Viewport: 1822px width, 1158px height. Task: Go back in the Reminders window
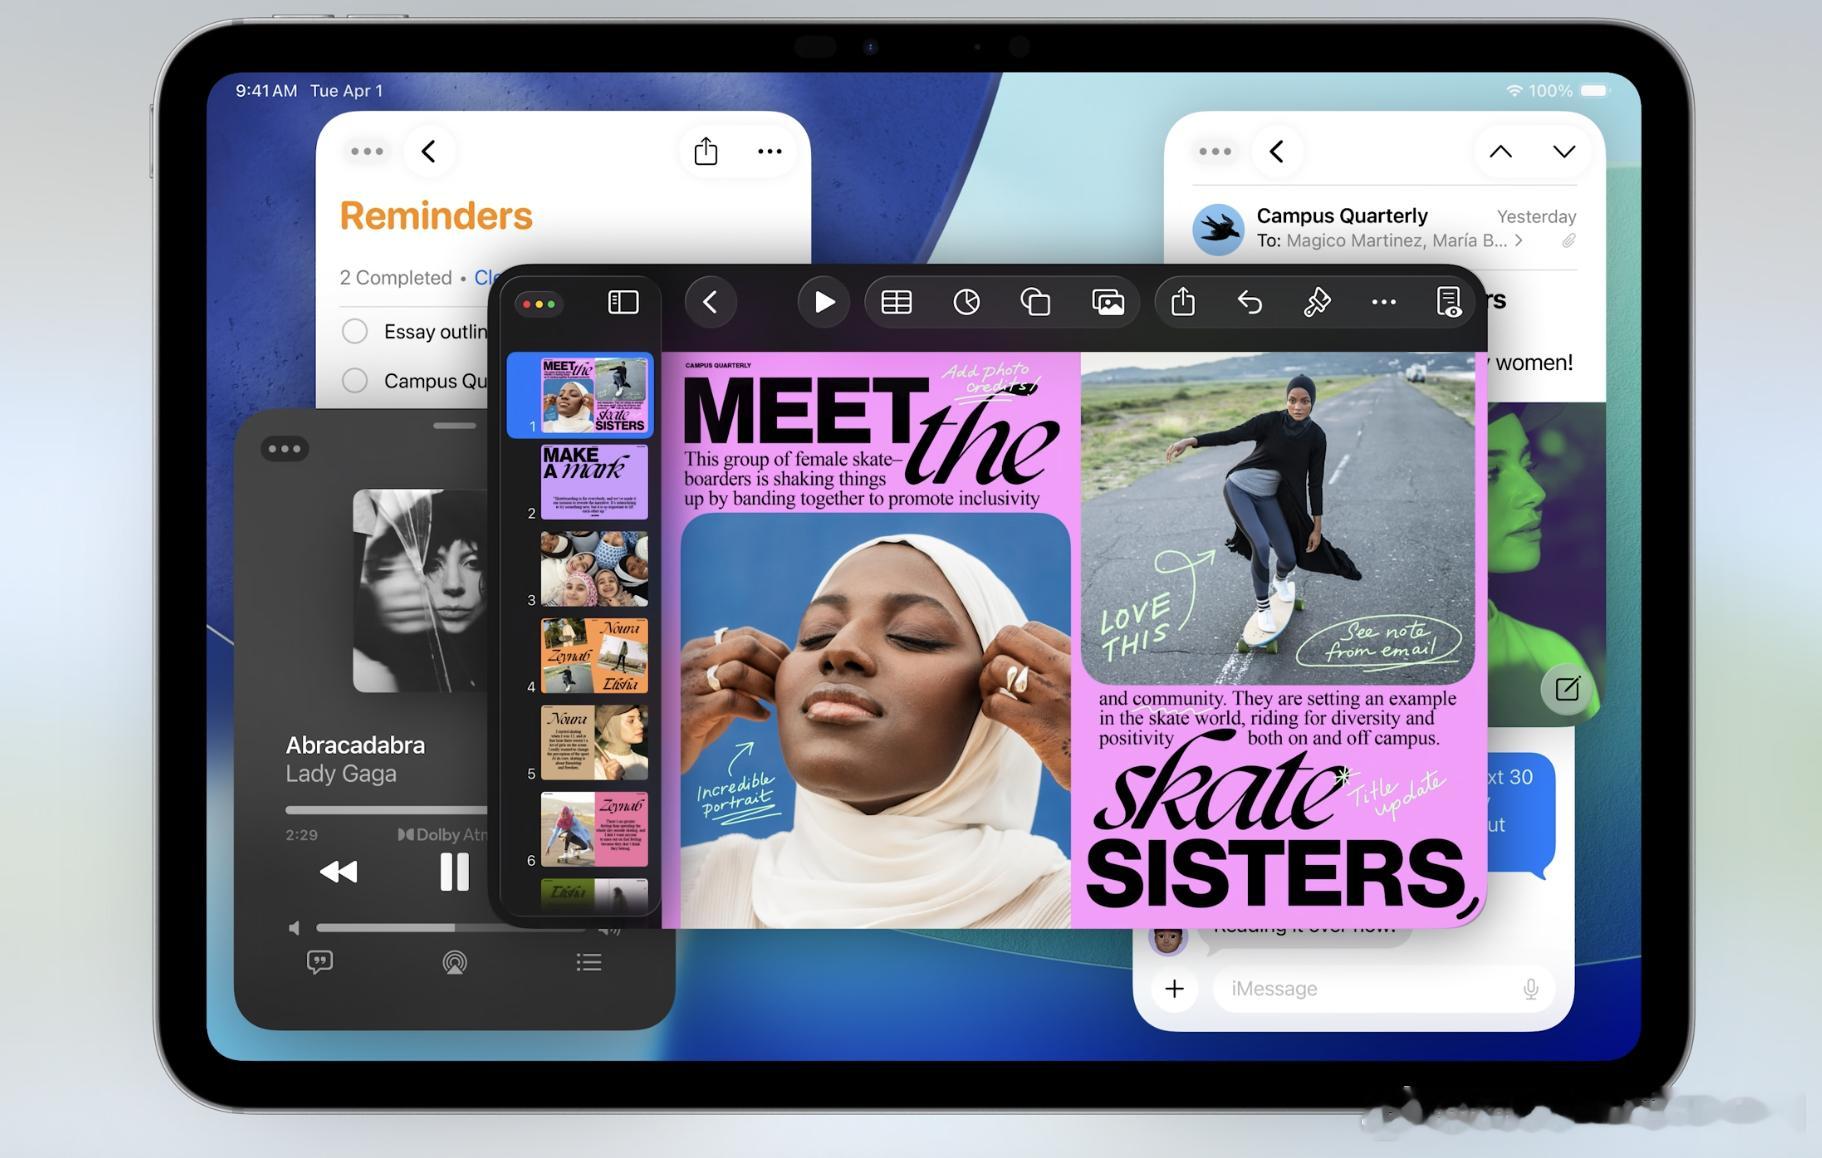tap(429, 151)
